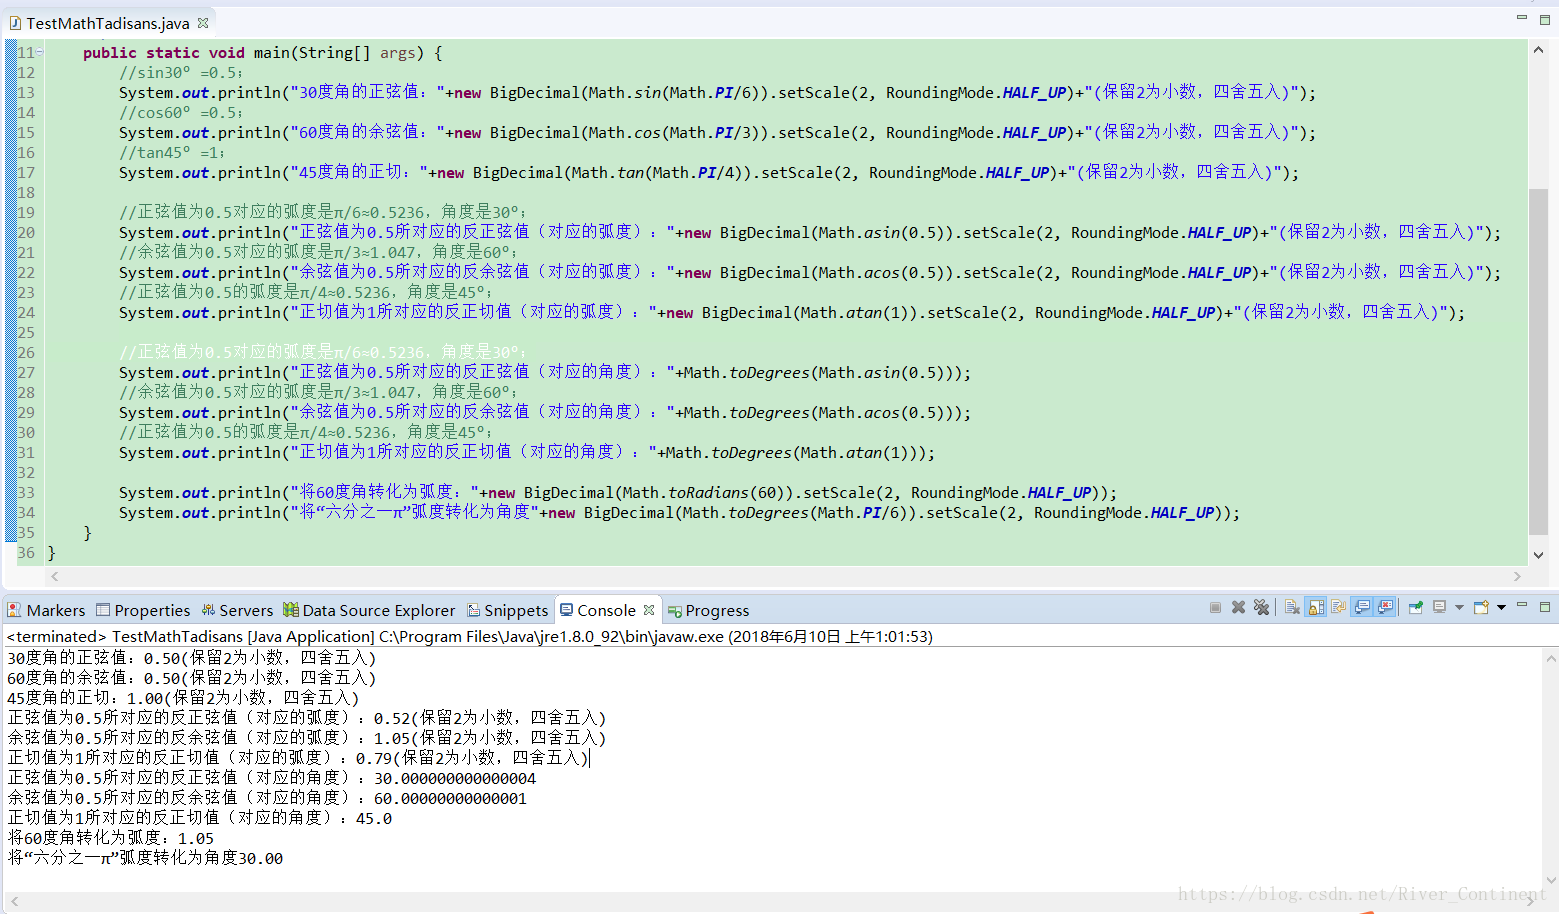
Task: Close the TestMathTadisans.java editor tab
Action: [x=203, y=22]
